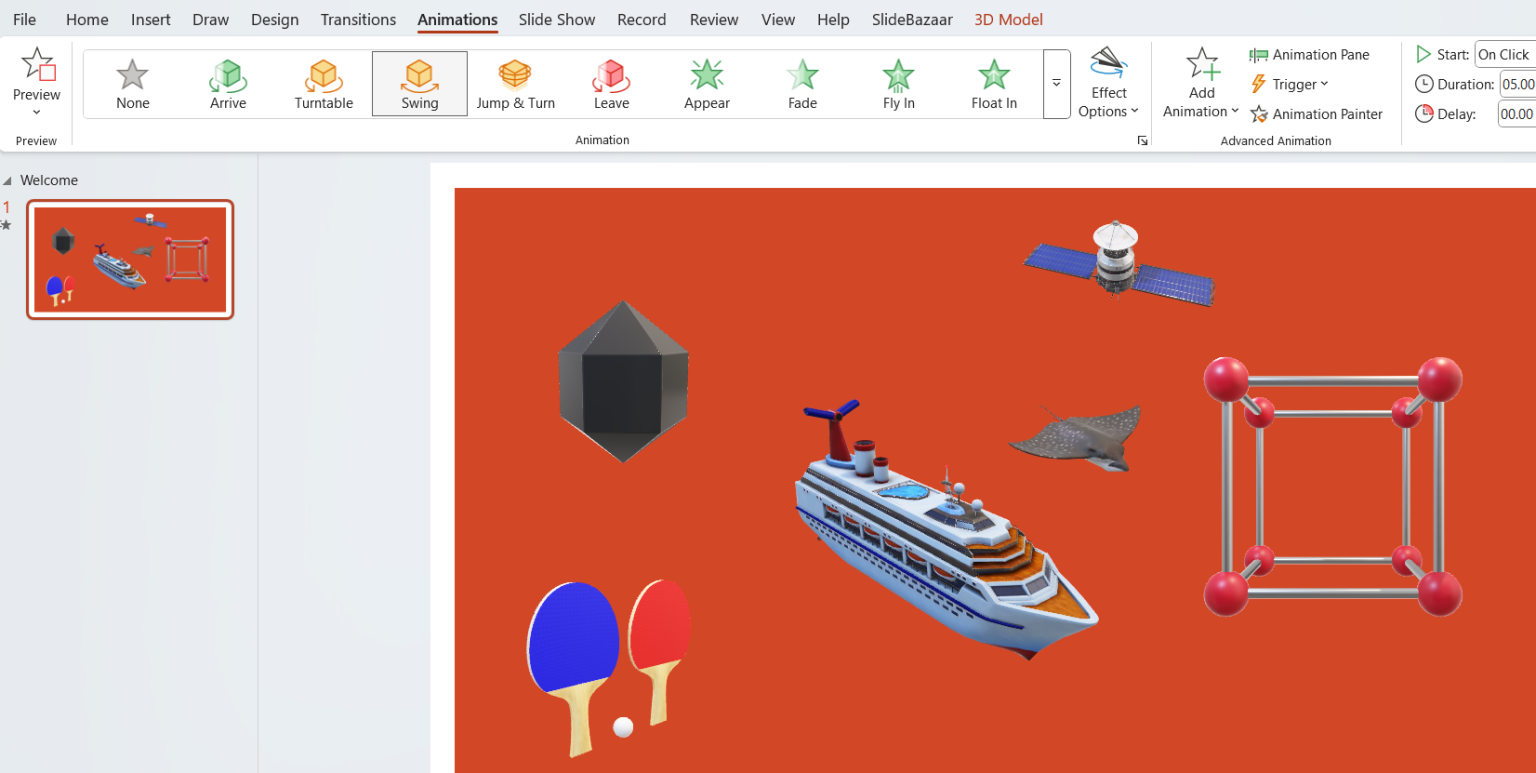Click the Preview animation button
The image size is (1536, 773).
[36, 80]
